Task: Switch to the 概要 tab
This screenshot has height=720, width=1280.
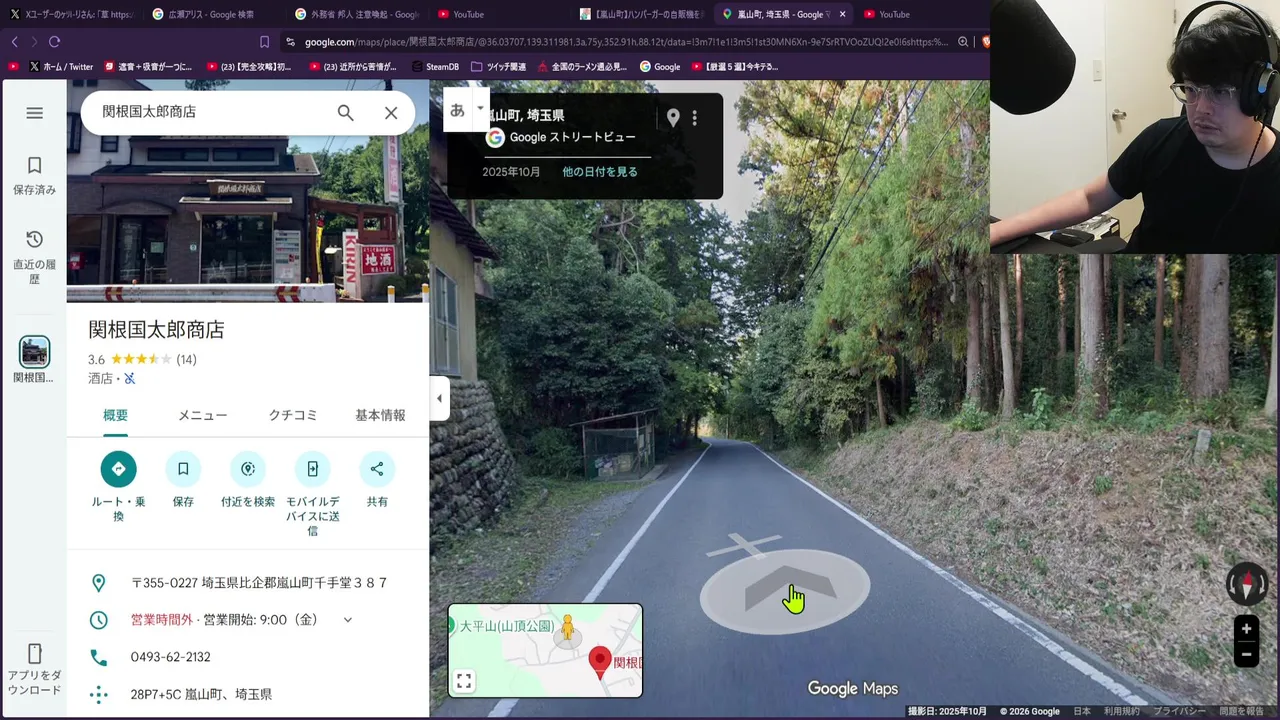Action: click(115, 415)
